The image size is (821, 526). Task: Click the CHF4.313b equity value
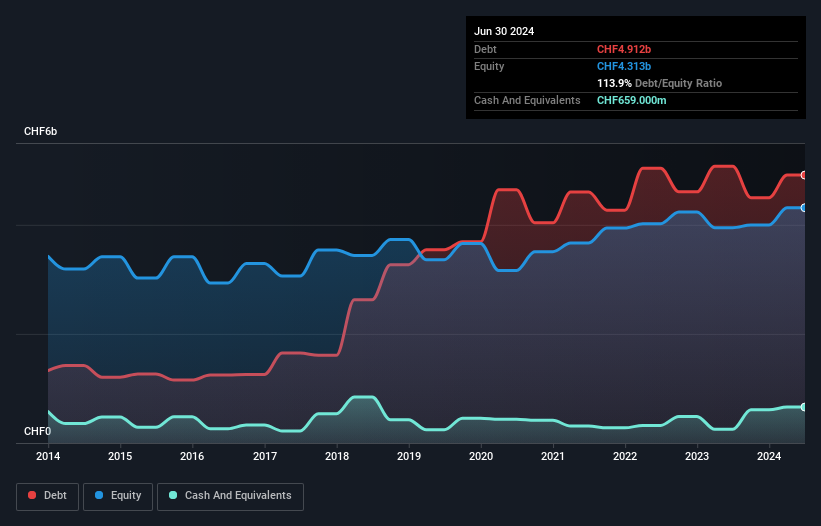coord(624,66)
